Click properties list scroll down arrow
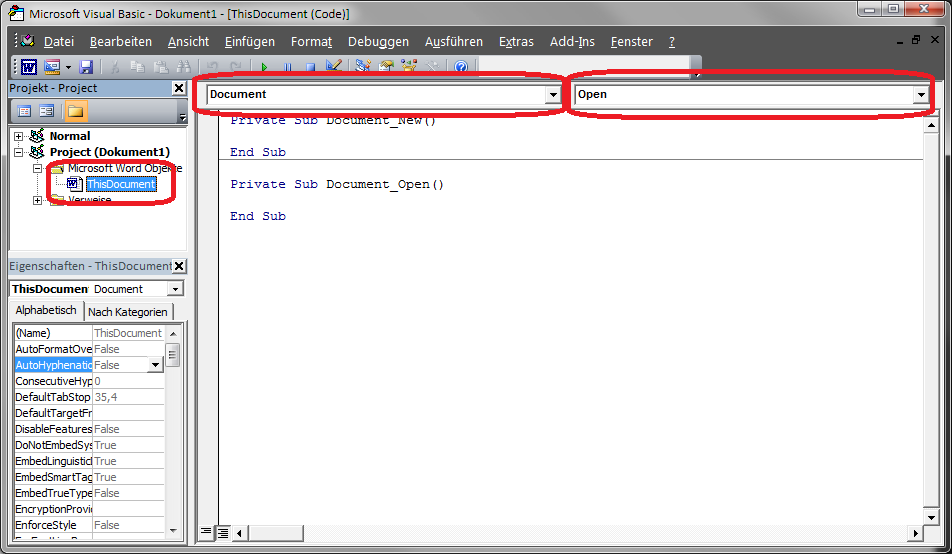This screenshot has height=554, width=952. coord(173,530)
